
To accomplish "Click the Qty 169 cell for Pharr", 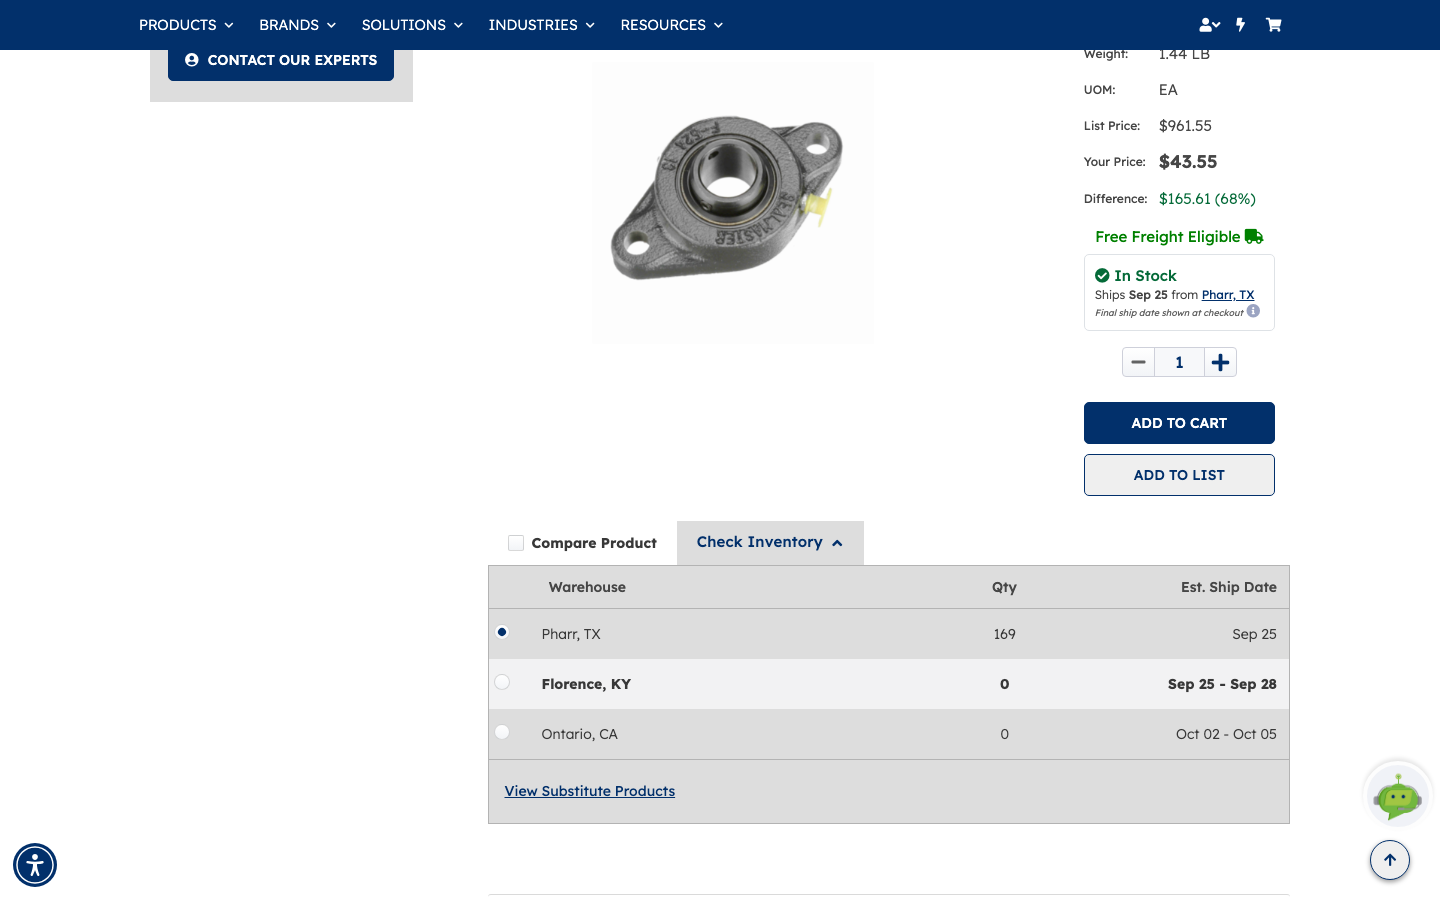I will 1005,634.
